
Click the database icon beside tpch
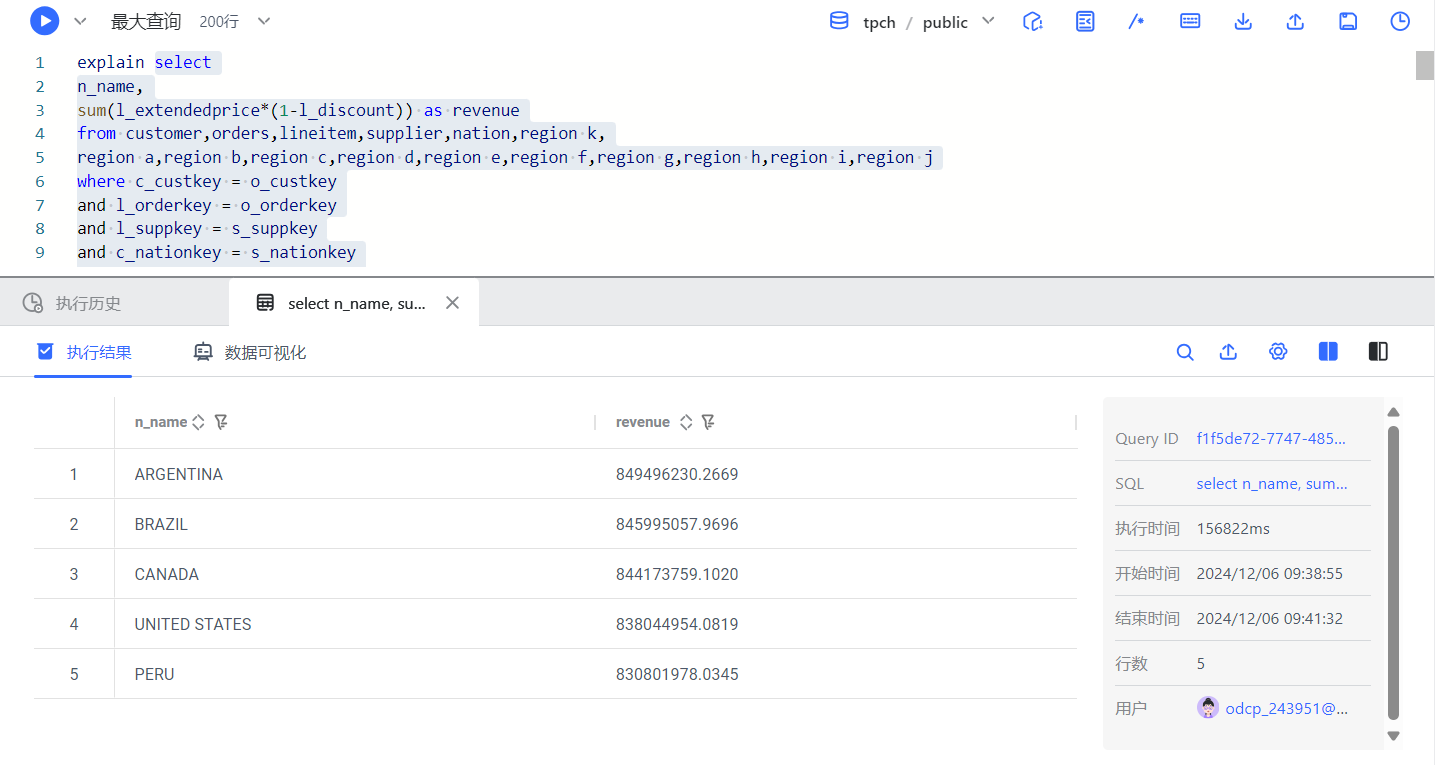click(x=839, y=21)
